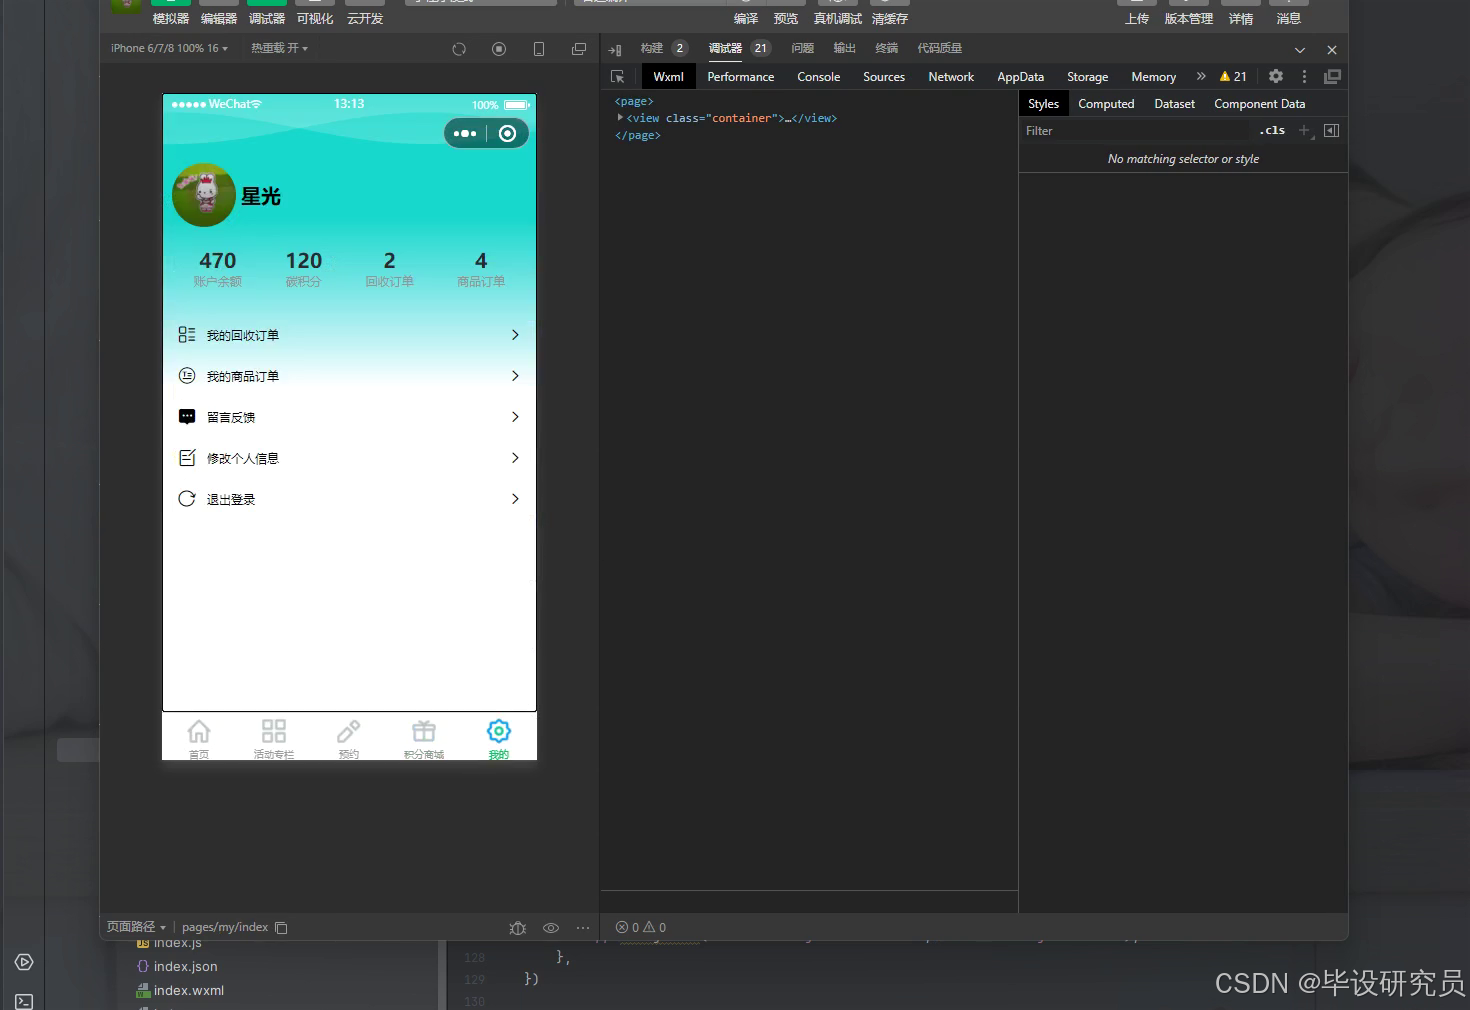1470x1010 pixels.
Task: Open 预约 tab in the mini program
Action: pos(348,739)
